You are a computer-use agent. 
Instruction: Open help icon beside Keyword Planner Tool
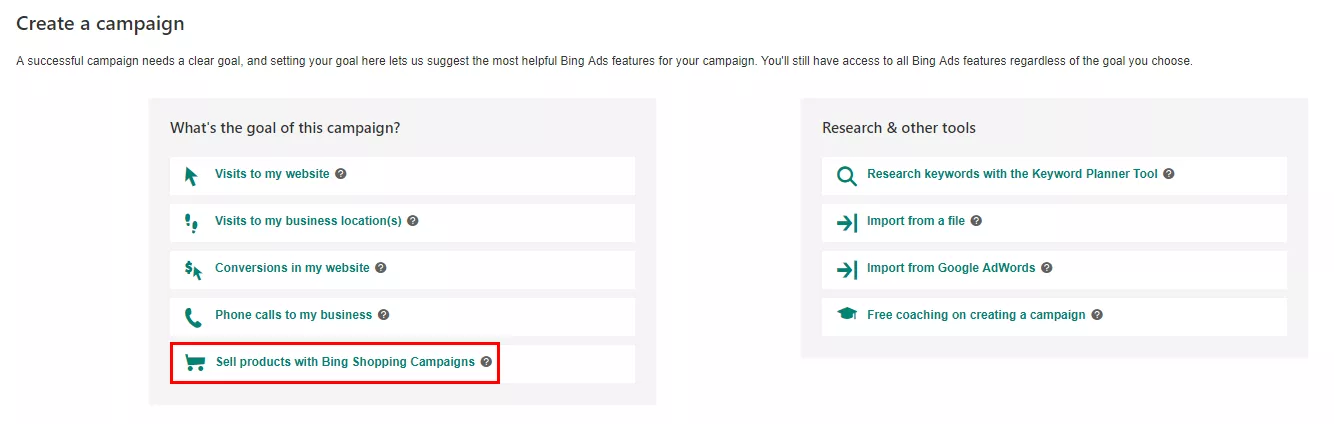(x=1169, y=174)
